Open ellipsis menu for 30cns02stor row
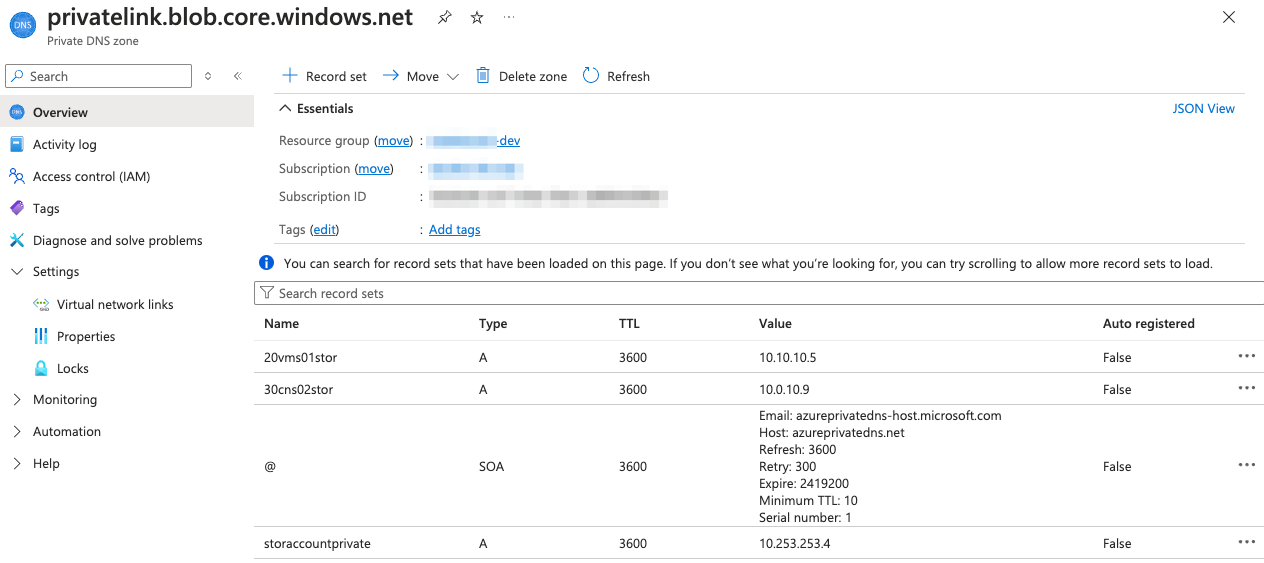Screen dimensions: 1264x563 click(1246, 388)
